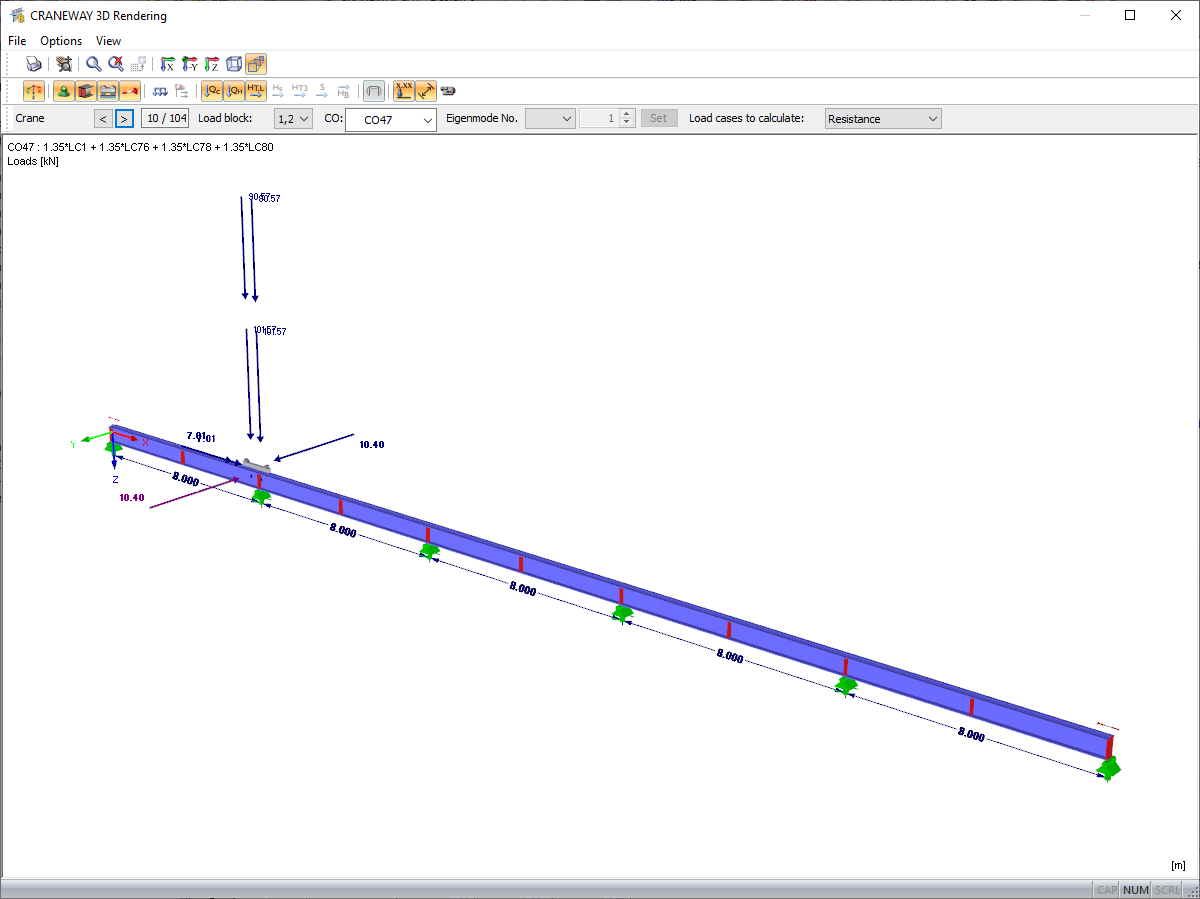The width and height of the screenshot is (1200, 899).
Task: Click the magnifier with the red X
Action: pyautogui.click(x=116, y=64)
